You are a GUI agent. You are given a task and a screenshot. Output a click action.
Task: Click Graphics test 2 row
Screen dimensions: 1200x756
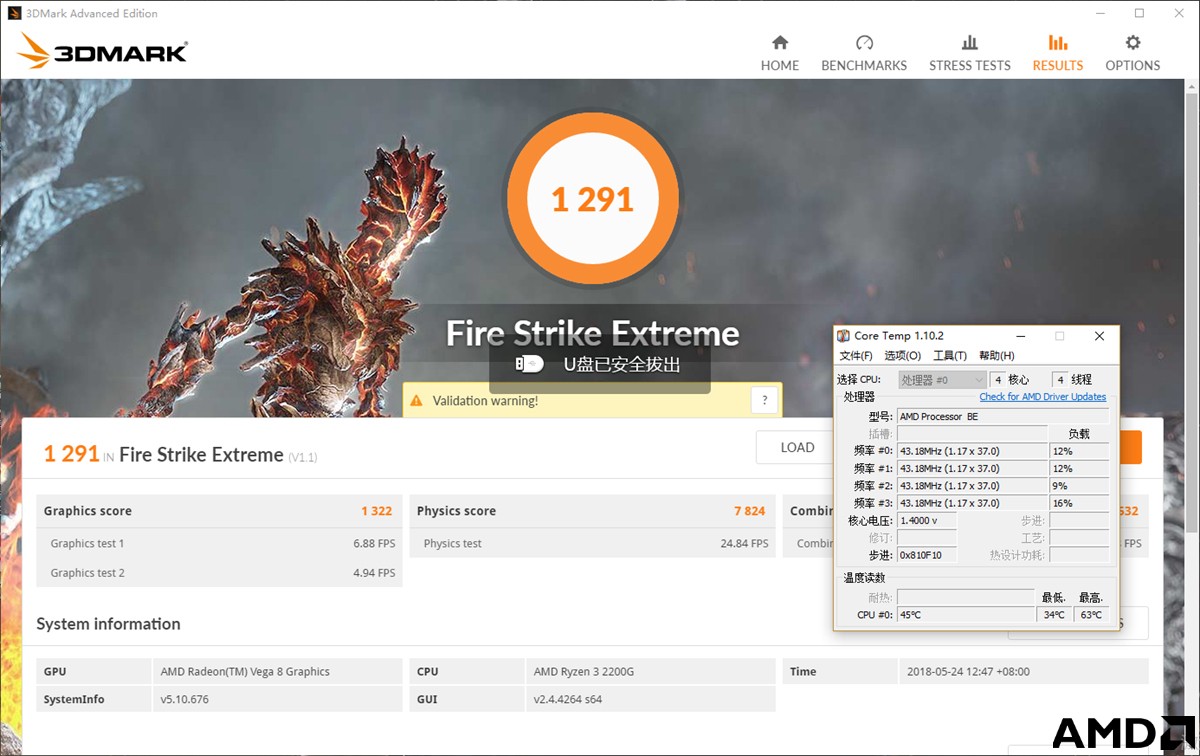(x=219, y=573)
